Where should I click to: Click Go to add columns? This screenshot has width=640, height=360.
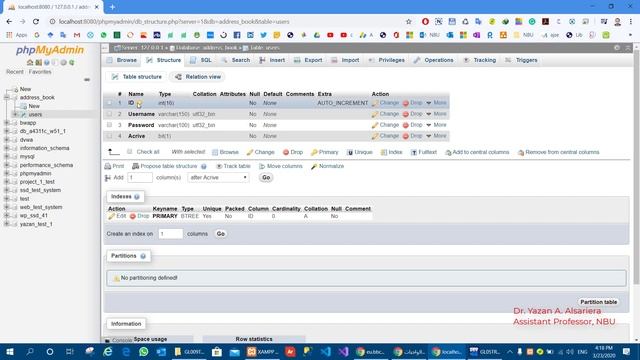pyautogui.click(x=266, y=178)
